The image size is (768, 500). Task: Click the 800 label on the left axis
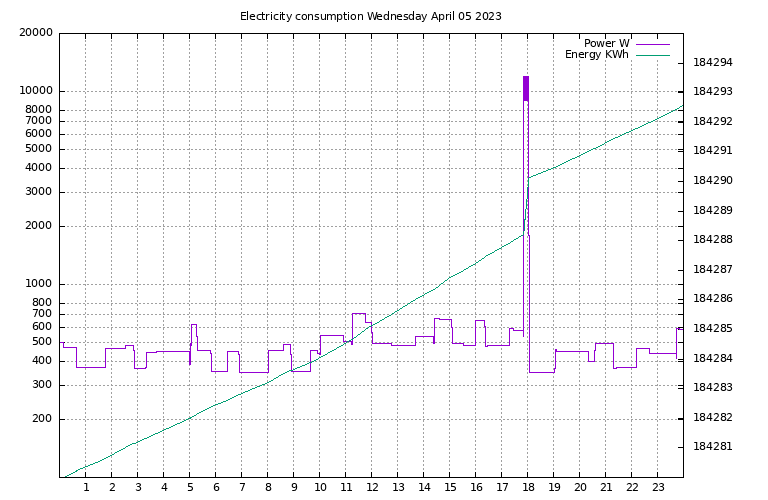click(x=42, y=303)
